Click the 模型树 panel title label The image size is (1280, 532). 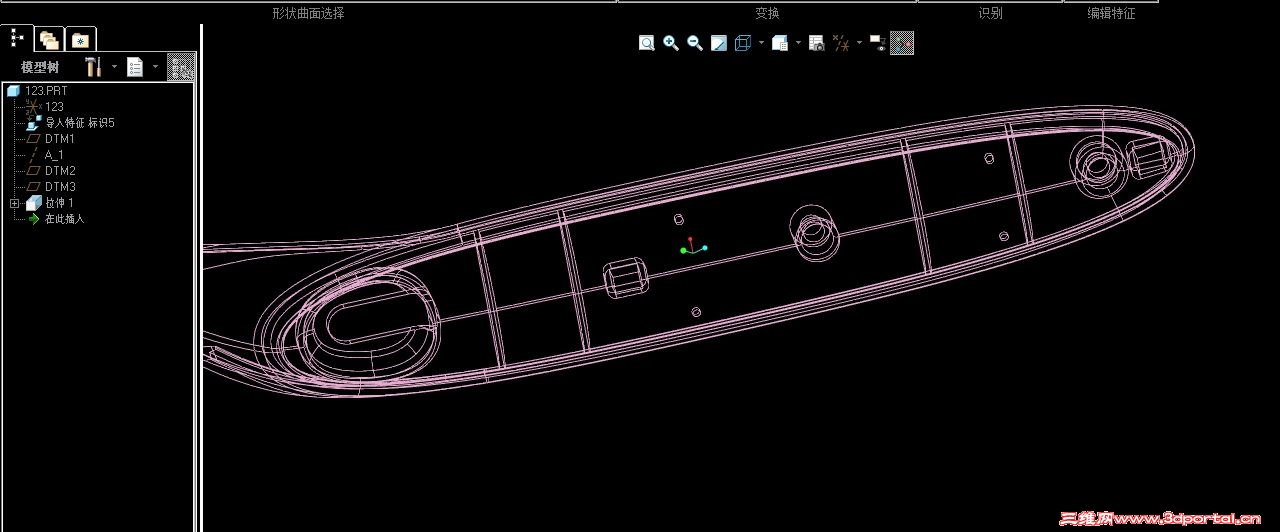tap(40, 67)
